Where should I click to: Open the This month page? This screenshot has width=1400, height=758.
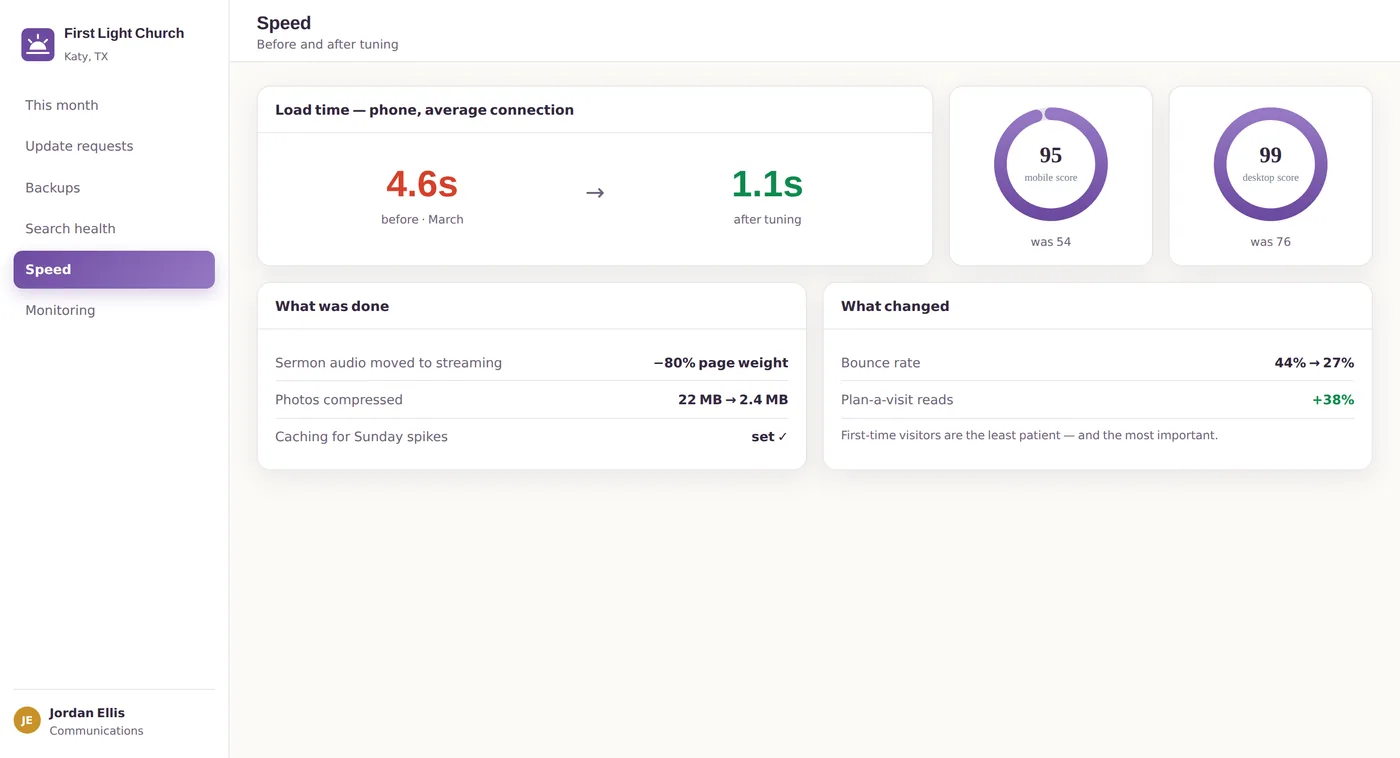[114, 105]
